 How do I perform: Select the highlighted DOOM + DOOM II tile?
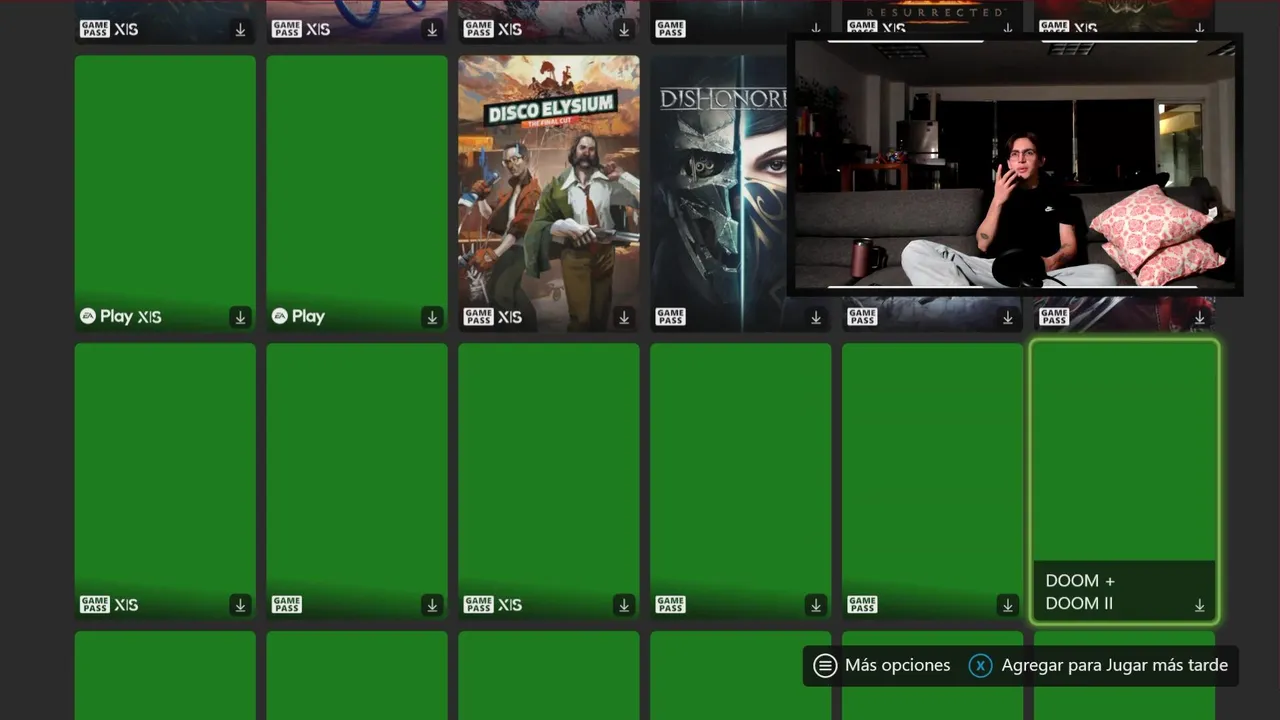point(1125,481)
